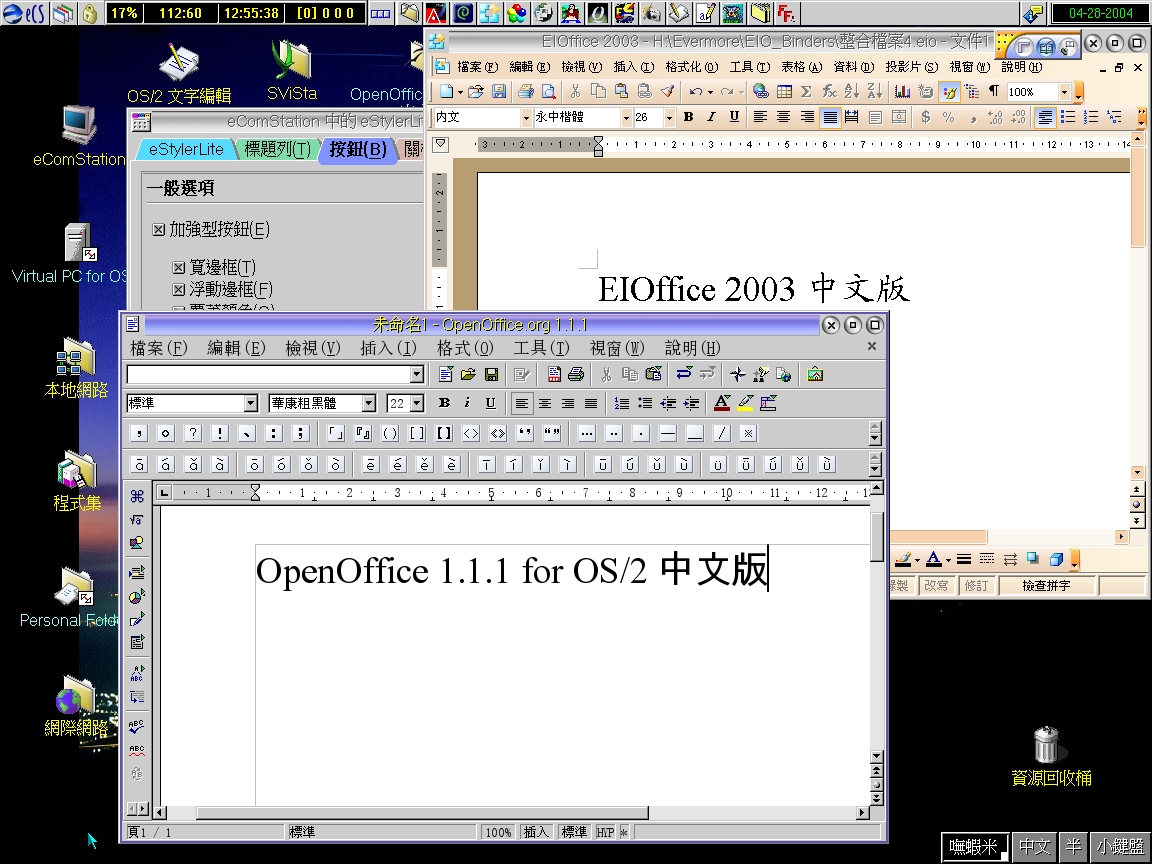Open the 表格(A) menu in EIOffice

click(802, 67)
